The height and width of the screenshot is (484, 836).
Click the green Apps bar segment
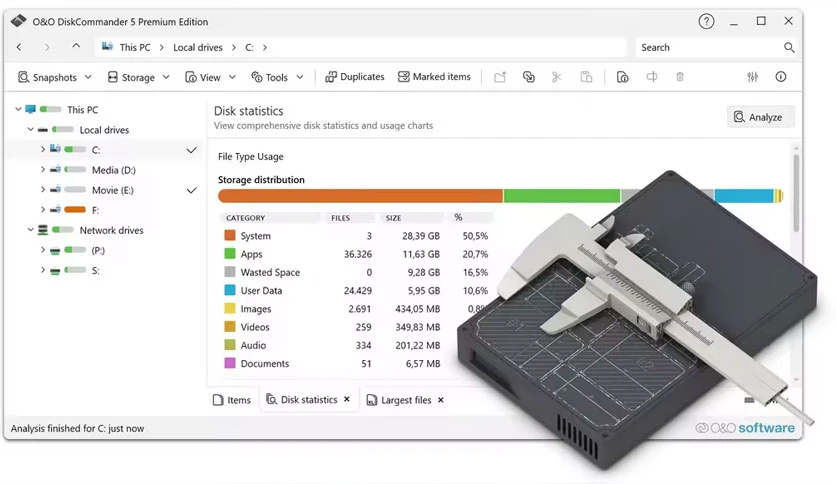click(x=561, y=196)
